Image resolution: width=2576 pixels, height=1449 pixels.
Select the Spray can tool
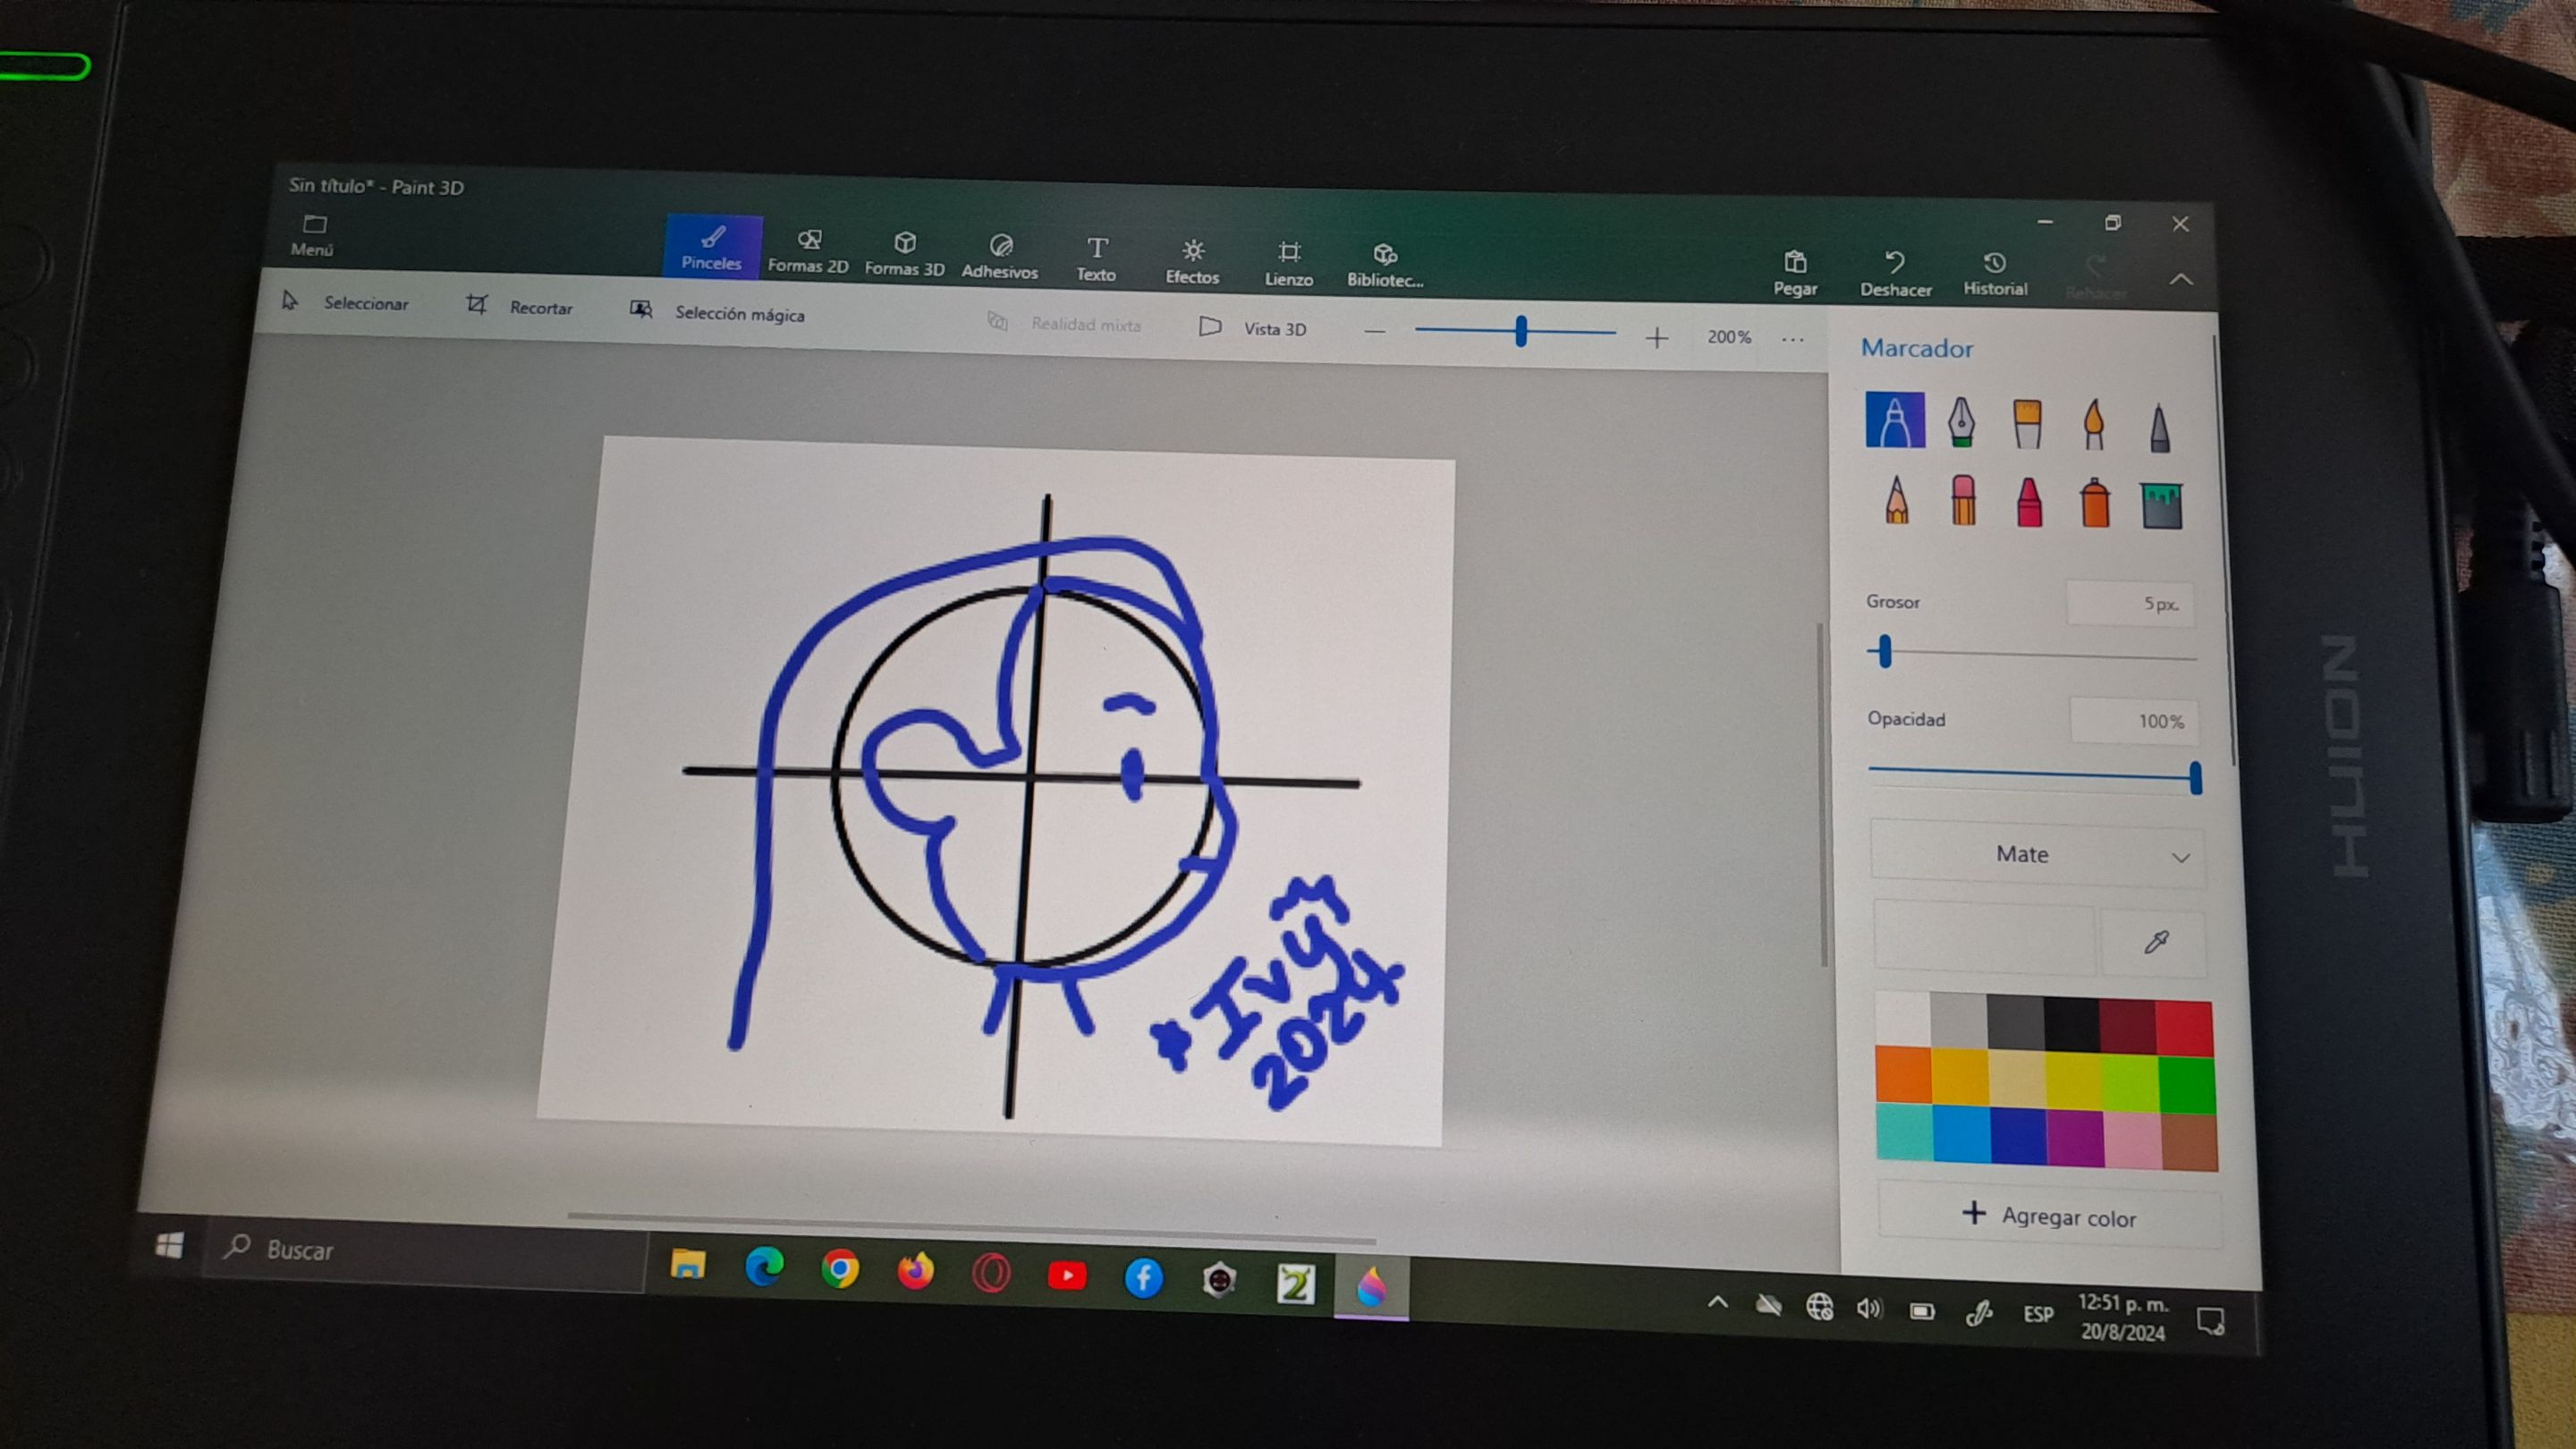(x=2095, y=503)
